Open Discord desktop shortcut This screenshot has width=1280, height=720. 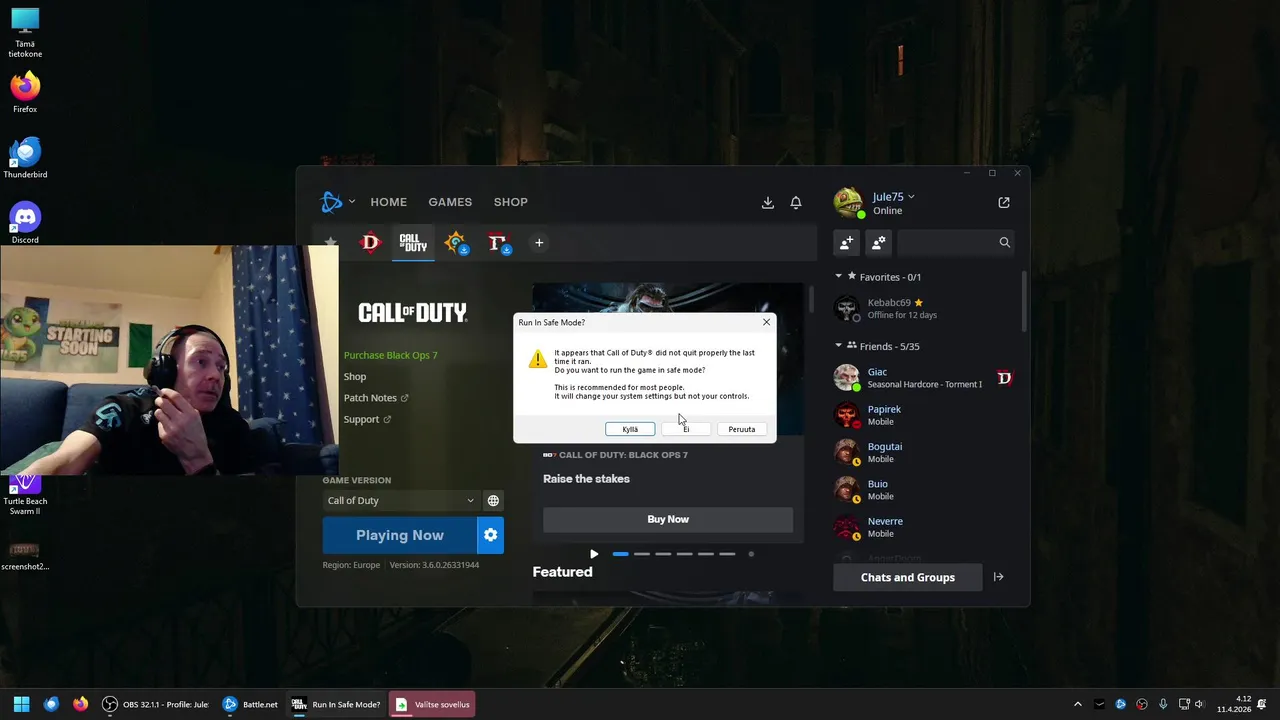point(25,223)
